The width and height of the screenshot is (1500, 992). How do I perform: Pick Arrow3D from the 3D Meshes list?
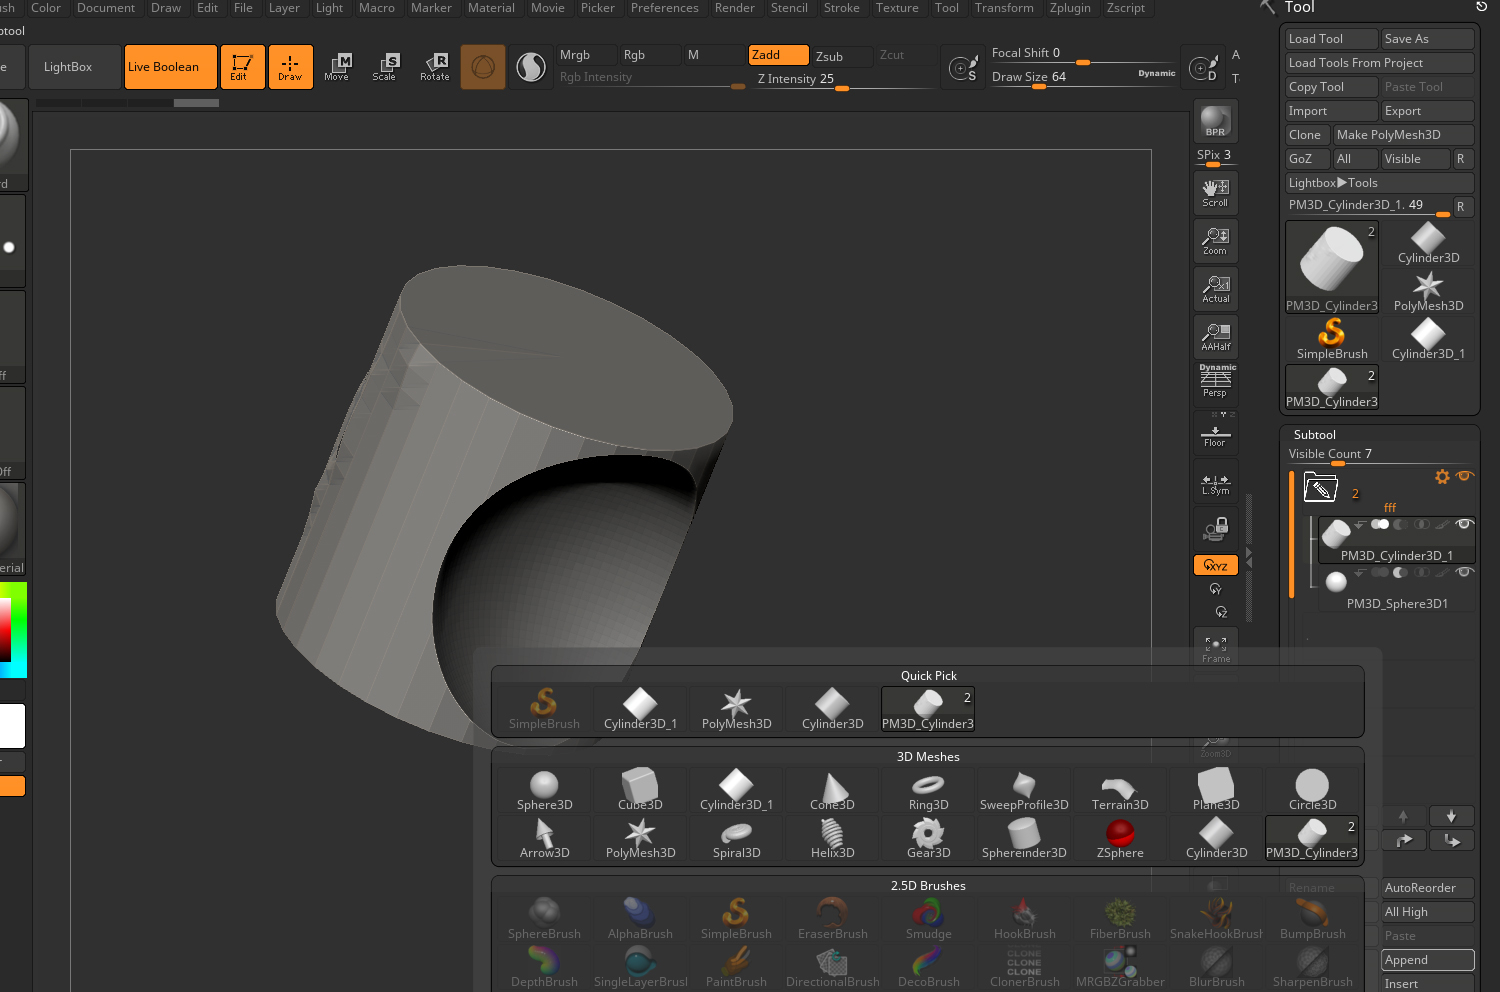544,838
